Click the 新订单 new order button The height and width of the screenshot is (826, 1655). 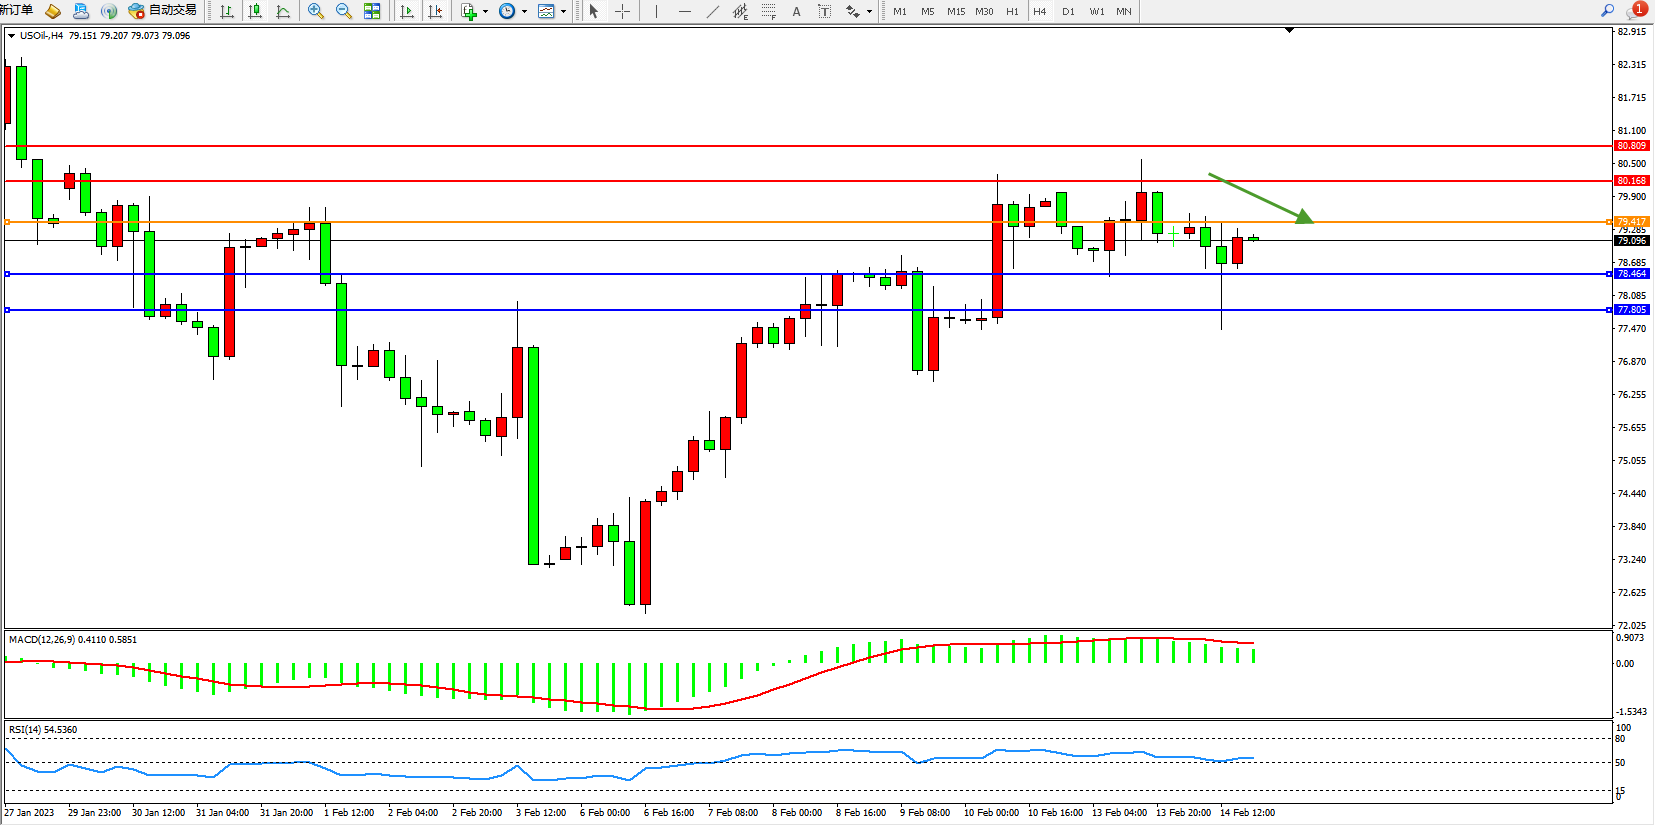[x=17, y=10]
